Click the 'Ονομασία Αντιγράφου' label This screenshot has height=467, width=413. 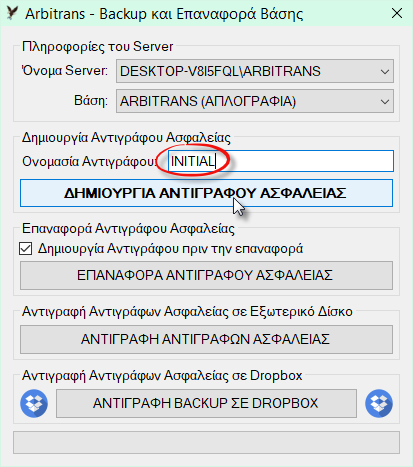coord(89,161)
